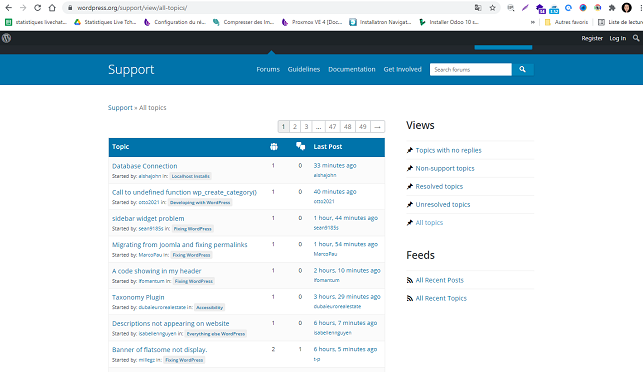Click the WordPress logo in the admin bar
This screenshot has width=643, height=372.
pyautogui.click(x=7, y=38)
